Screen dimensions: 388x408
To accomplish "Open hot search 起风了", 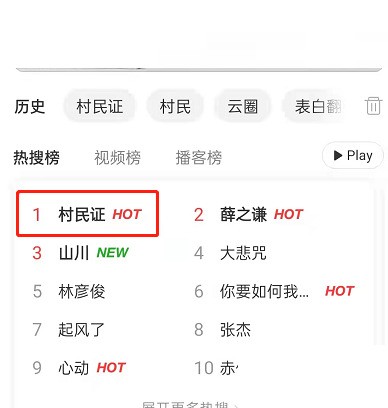I will click(x=69, y=329).
